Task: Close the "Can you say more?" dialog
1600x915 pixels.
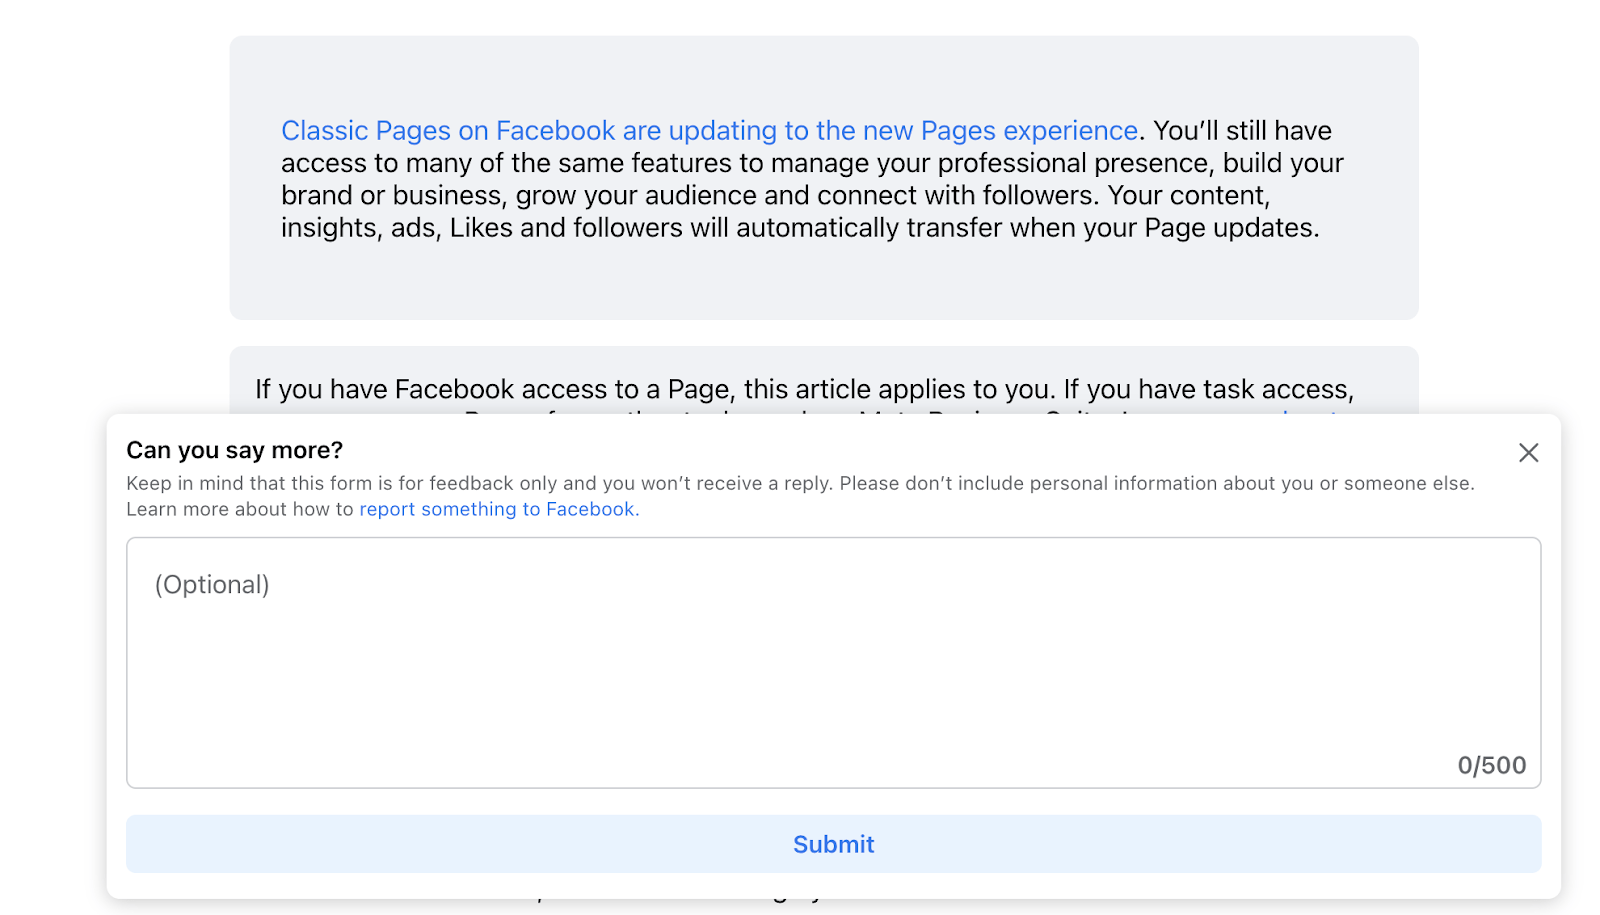Action: (1528, 453)
